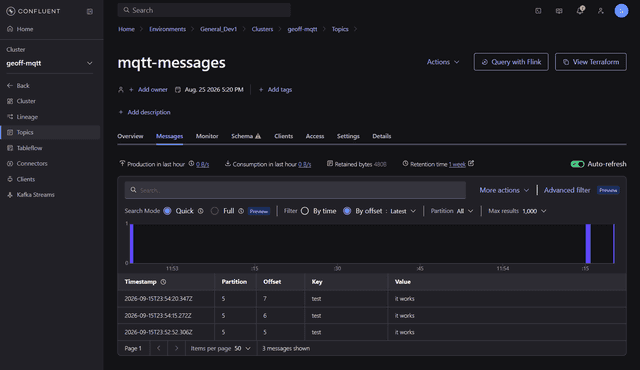The width and height of the screenshot is (640, 370).
Task: Collapse the sidebar panel icon
Action: (x=90, y=11)
